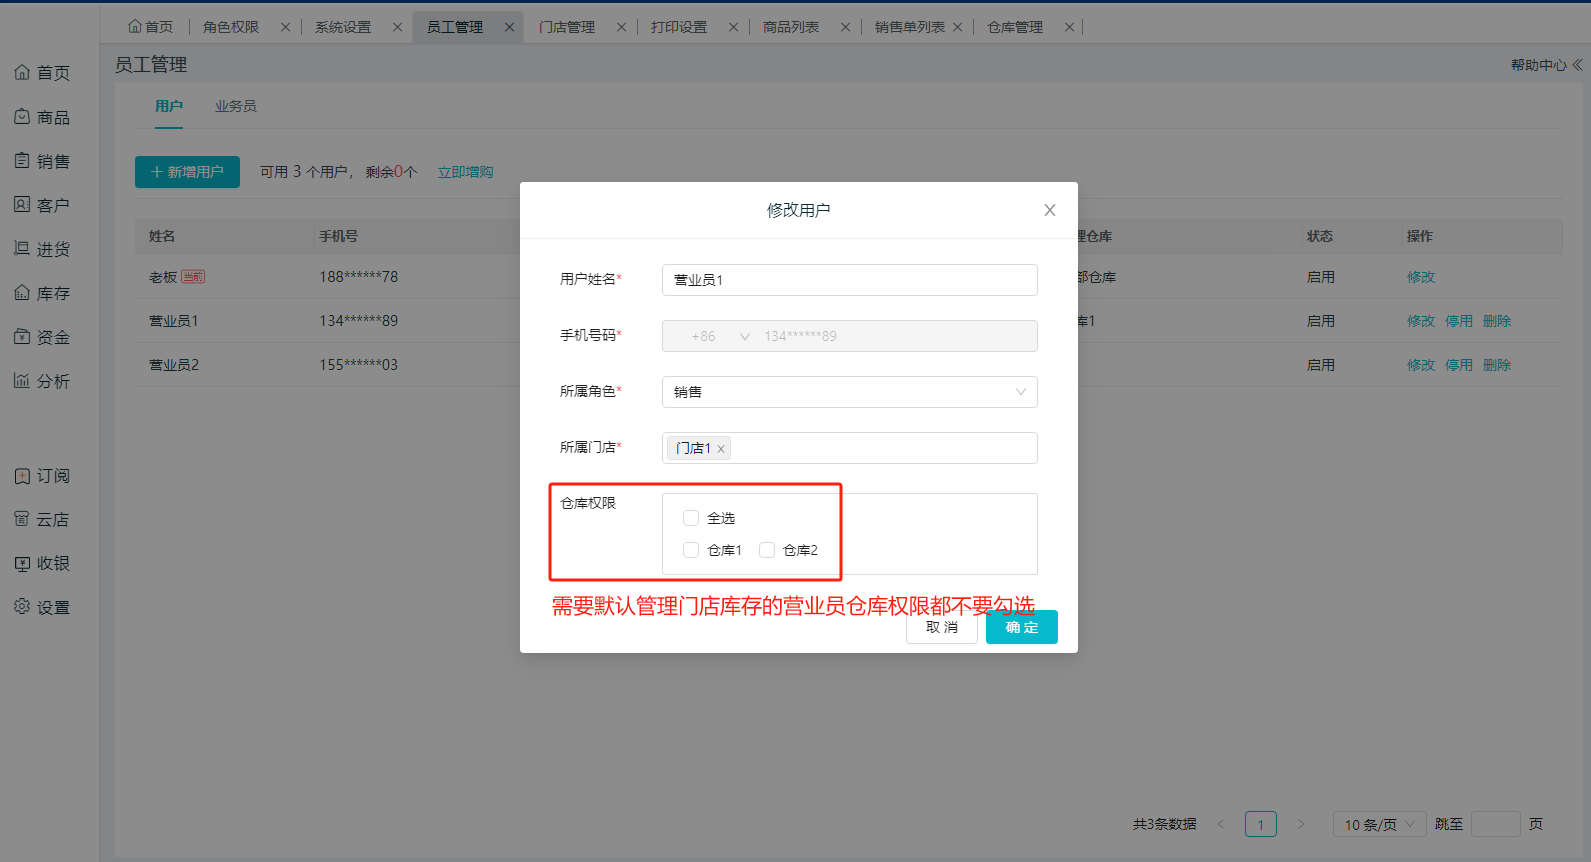Switch to the 门店管理 tab

click(567, 27)
